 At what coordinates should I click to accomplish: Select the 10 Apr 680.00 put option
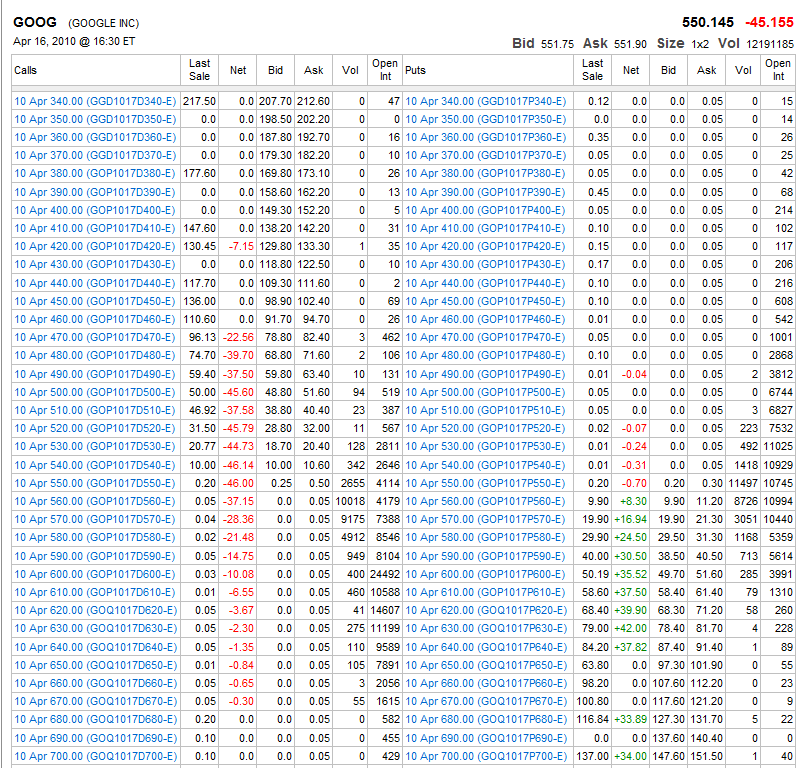coord(485,721)
